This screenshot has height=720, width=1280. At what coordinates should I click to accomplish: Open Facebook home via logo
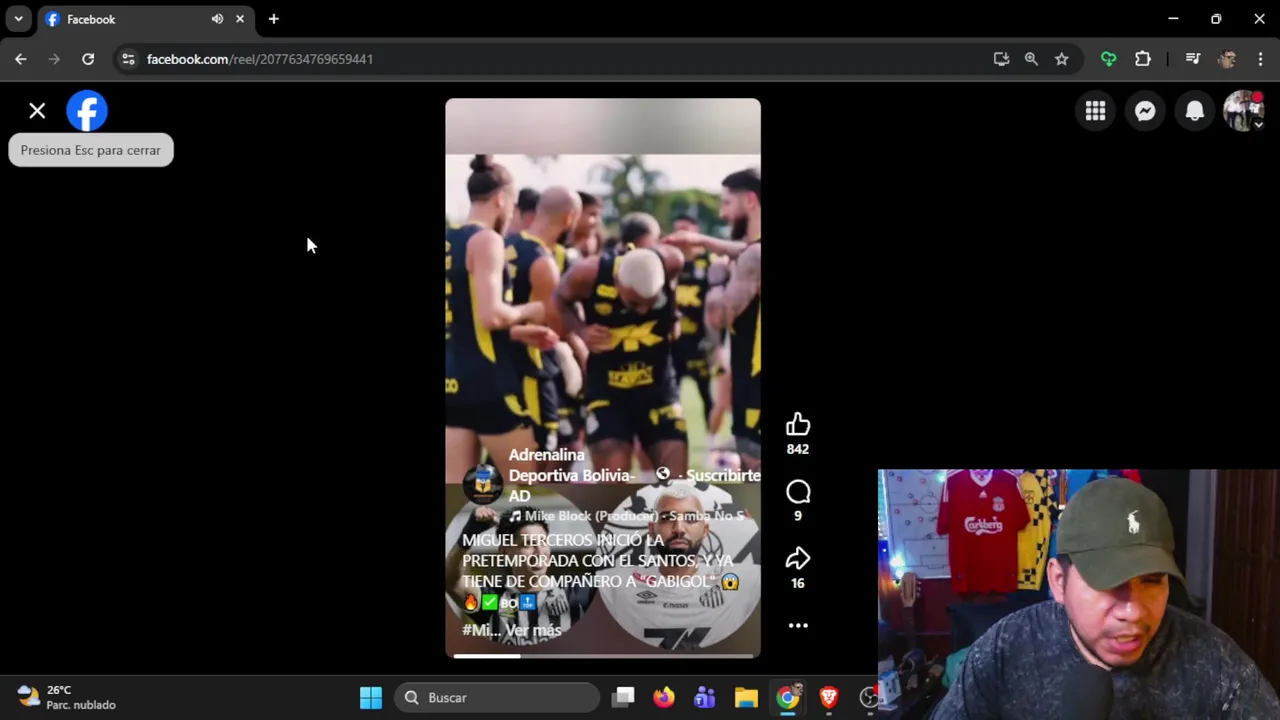[87, 111]
